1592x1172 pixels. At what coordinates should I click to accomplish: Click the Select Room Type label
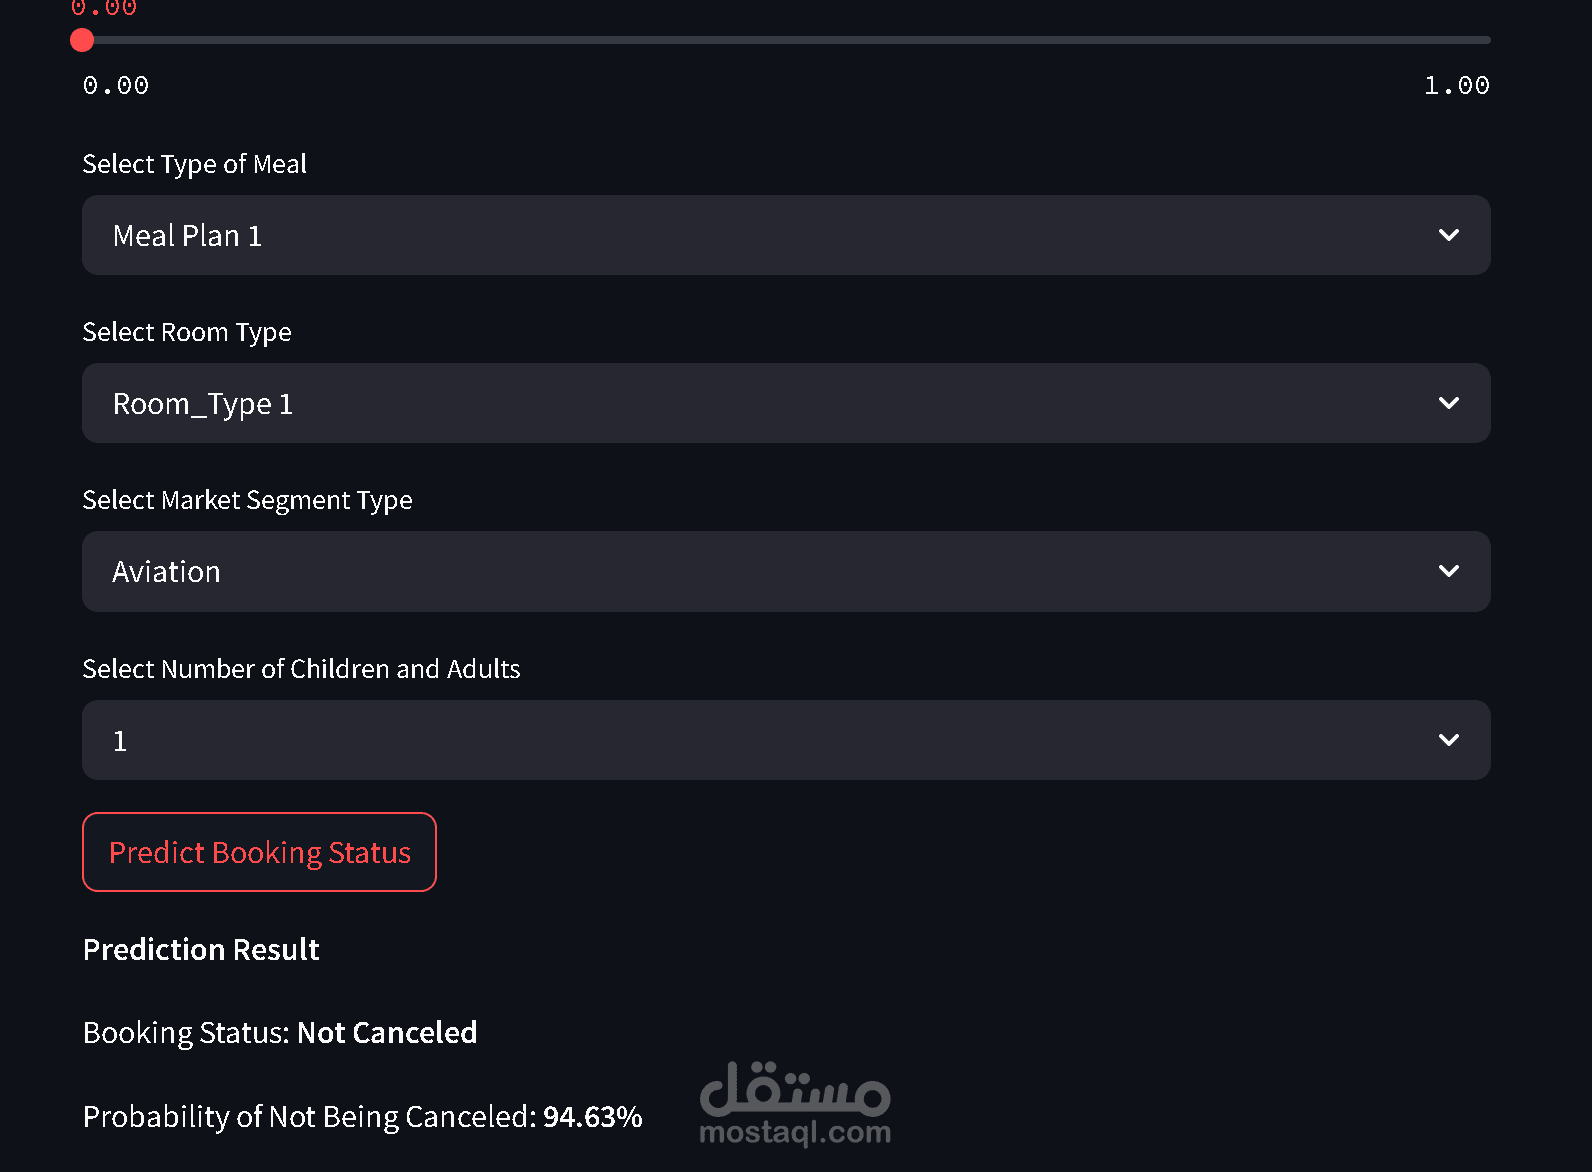(x=187, y=332)
